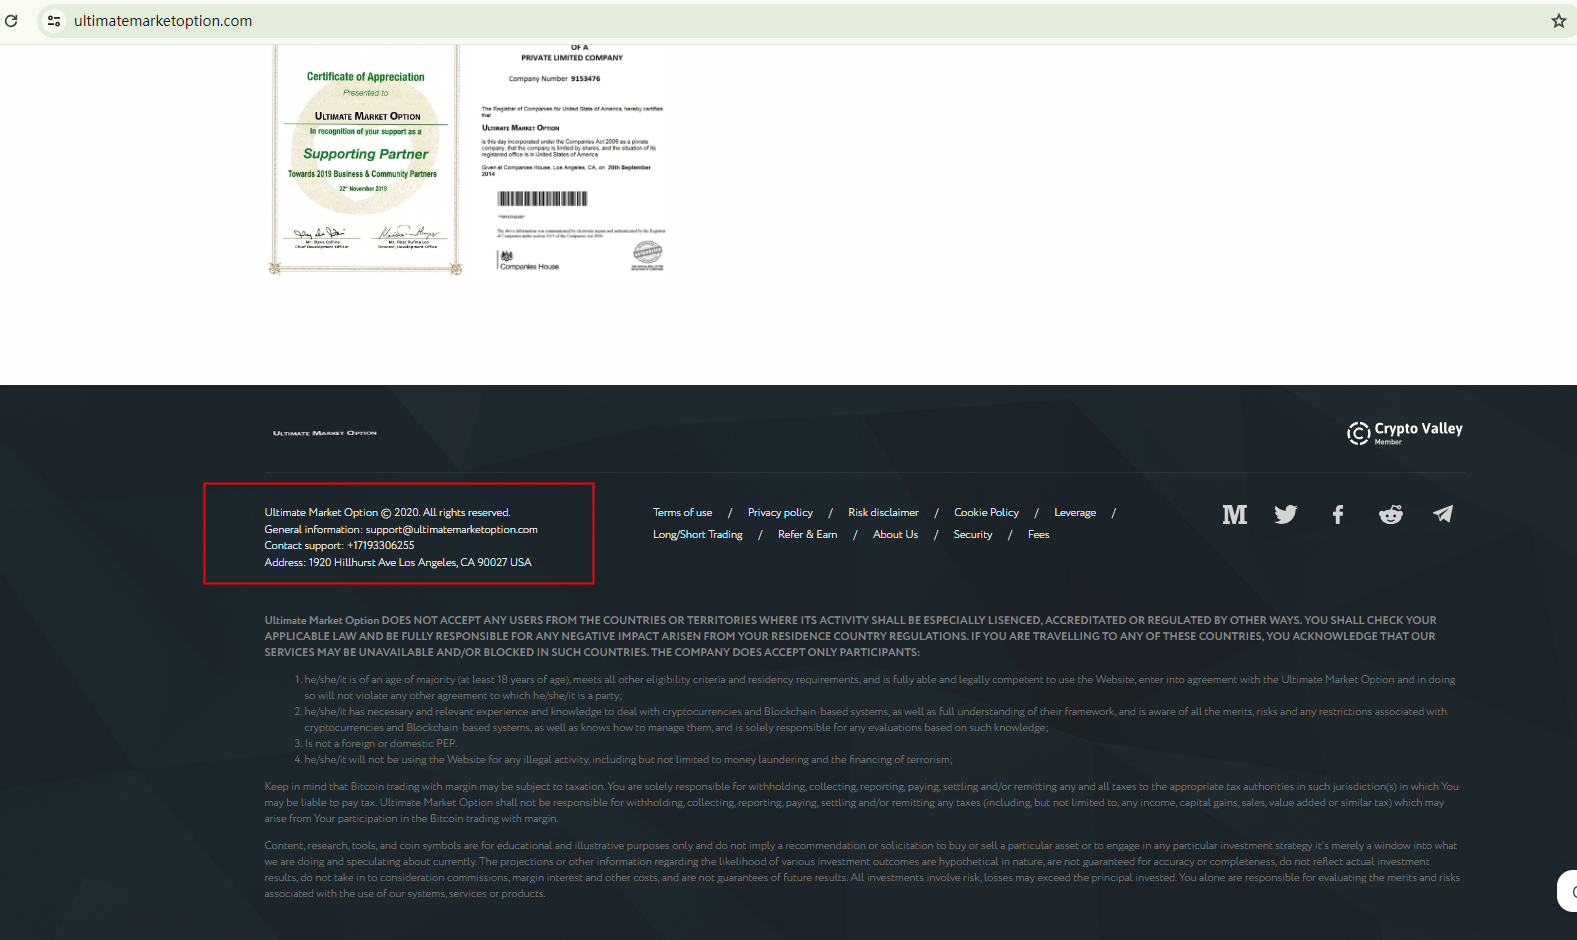Screen dimensions: 1577x940
Task: Click the uppercase 'DOES NOT ACCEPT ANY USERS' disclaimer heading
Action: pyautogui.click(x=850, y=636)
